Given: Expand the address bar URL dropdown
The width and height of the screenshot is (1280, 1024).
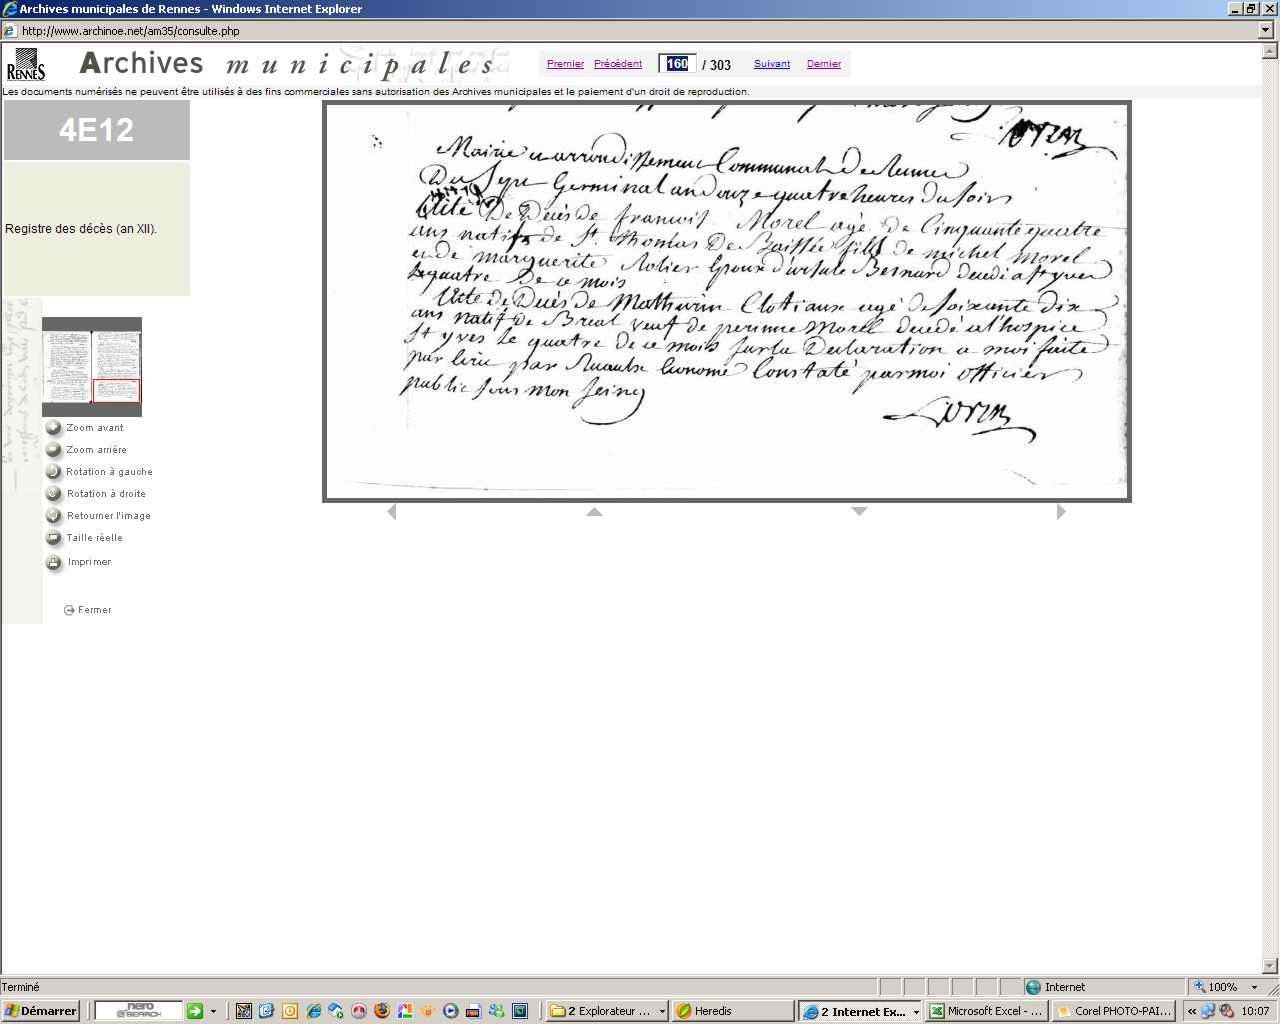Looking at the screenshot, I should click(1266, 31).
